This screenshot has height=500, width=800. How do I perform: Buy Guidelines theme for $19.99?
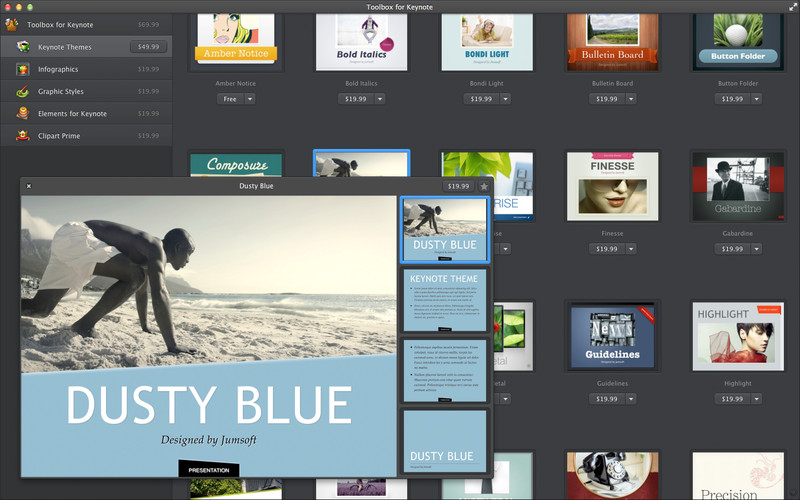pyautogui.click(x=607, y=399)
